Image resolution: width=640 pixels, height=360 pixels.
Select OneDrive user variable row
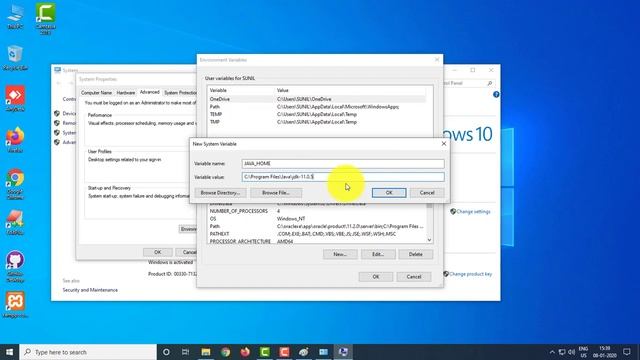coord(317,99)
